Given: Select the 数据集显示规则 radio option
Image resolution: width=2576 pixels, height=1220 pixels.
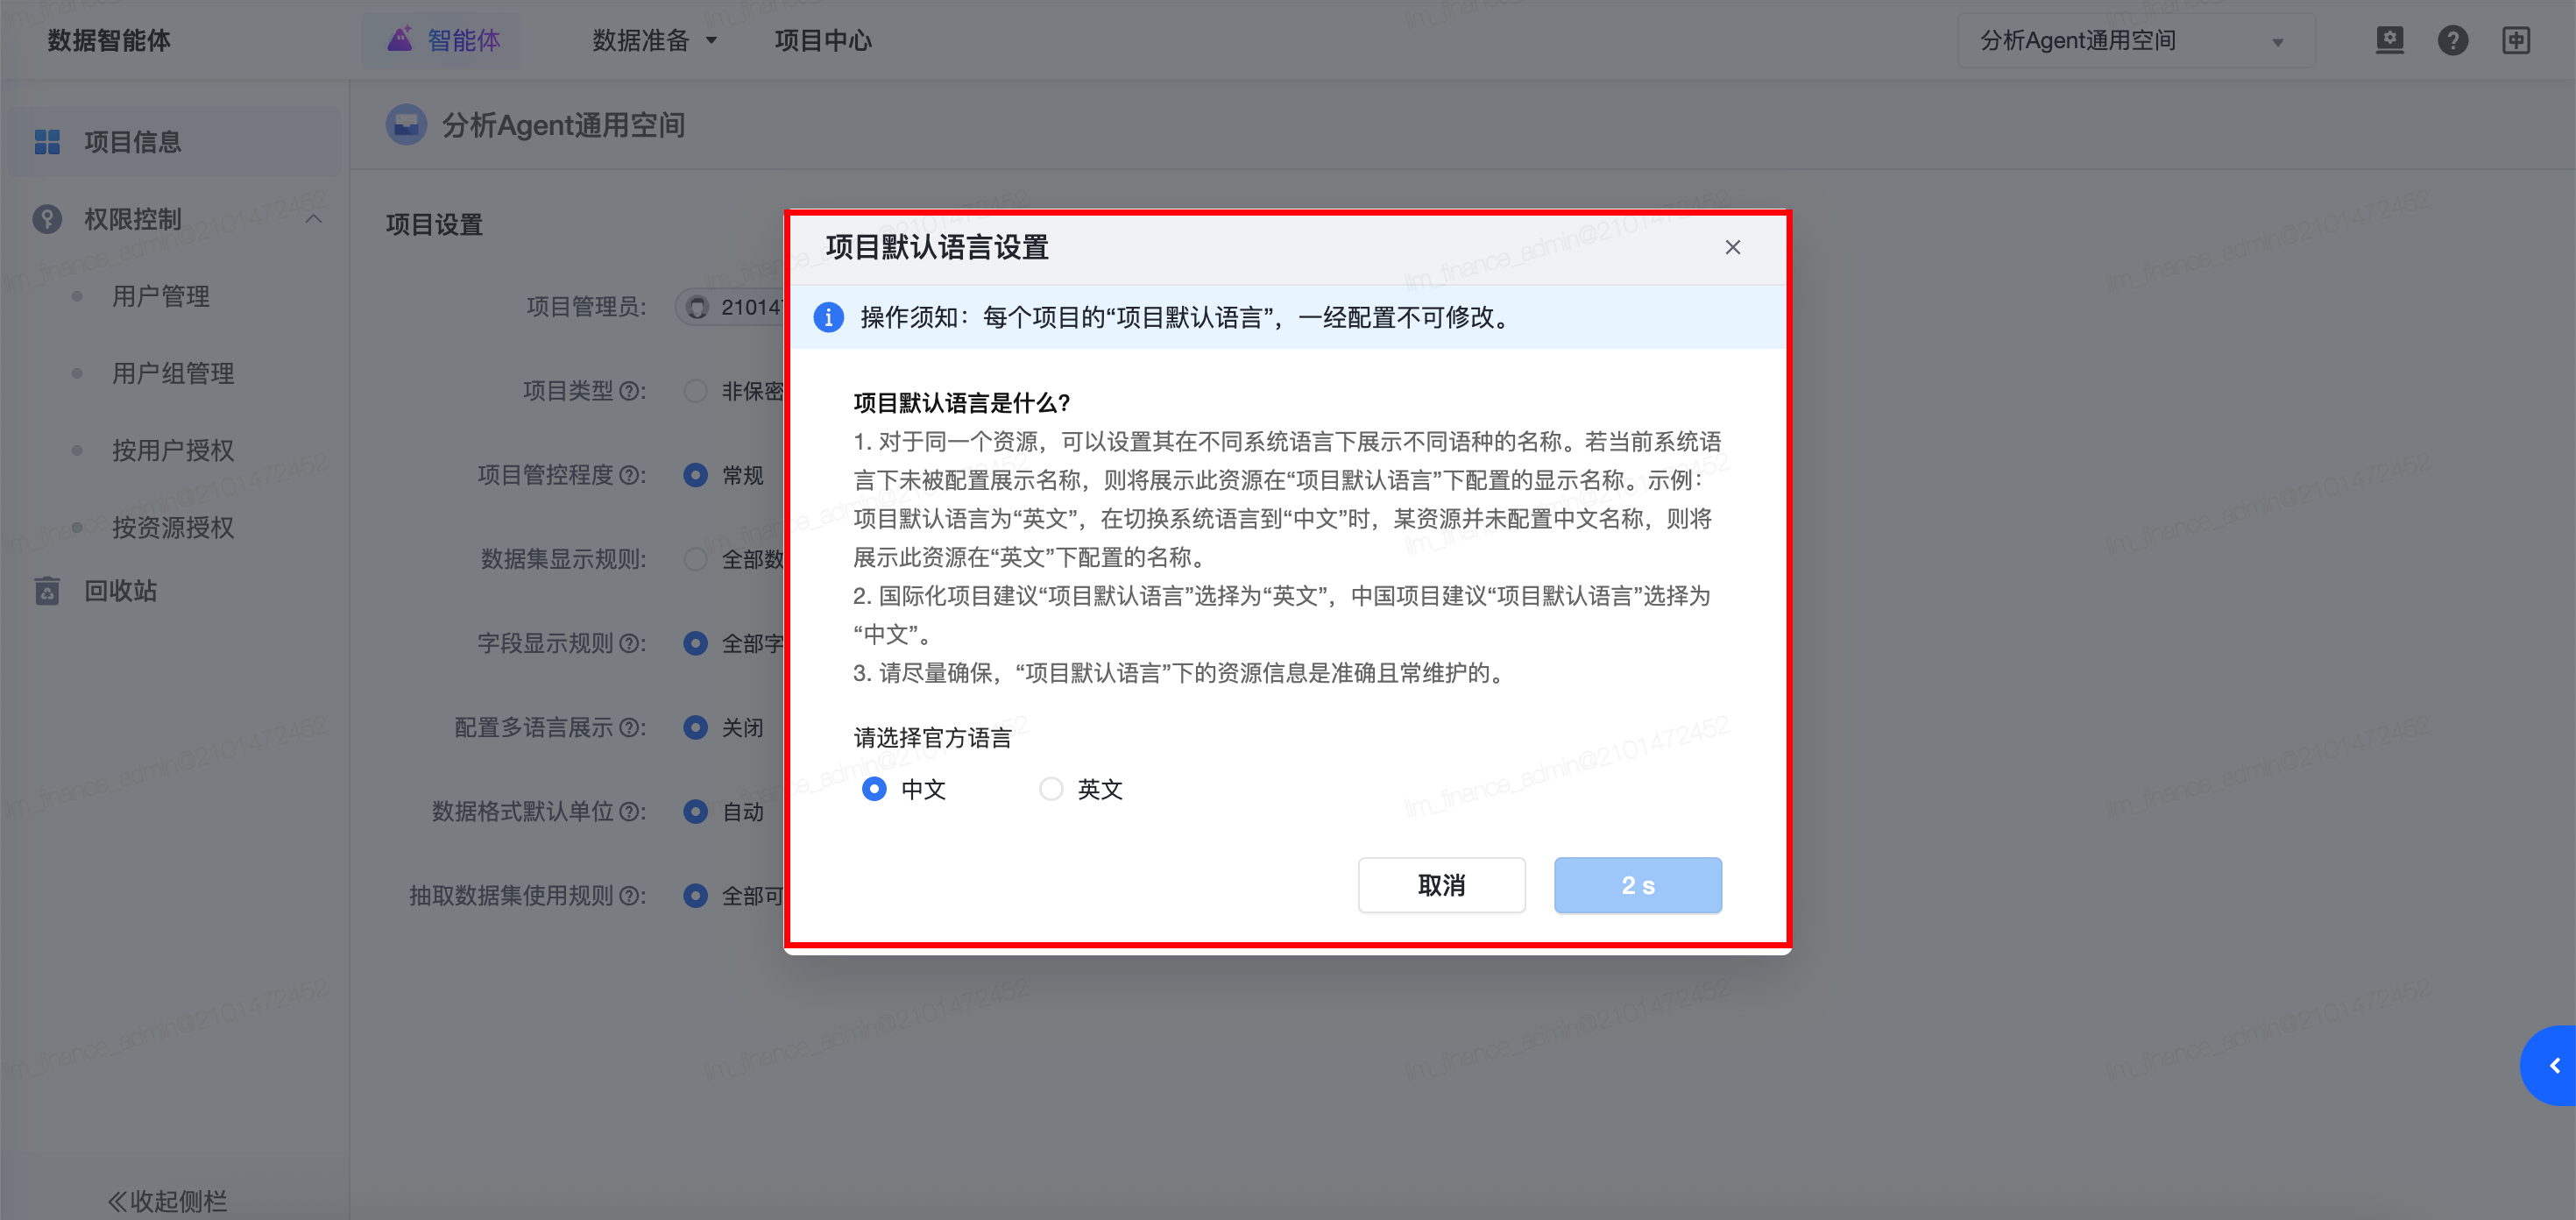Looking at the screenshot, I should 695,558.
